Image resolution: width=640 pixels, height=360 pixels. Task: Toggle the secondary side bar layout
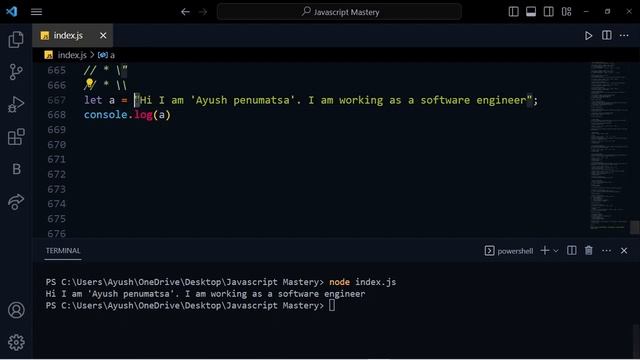pos(549,11)
